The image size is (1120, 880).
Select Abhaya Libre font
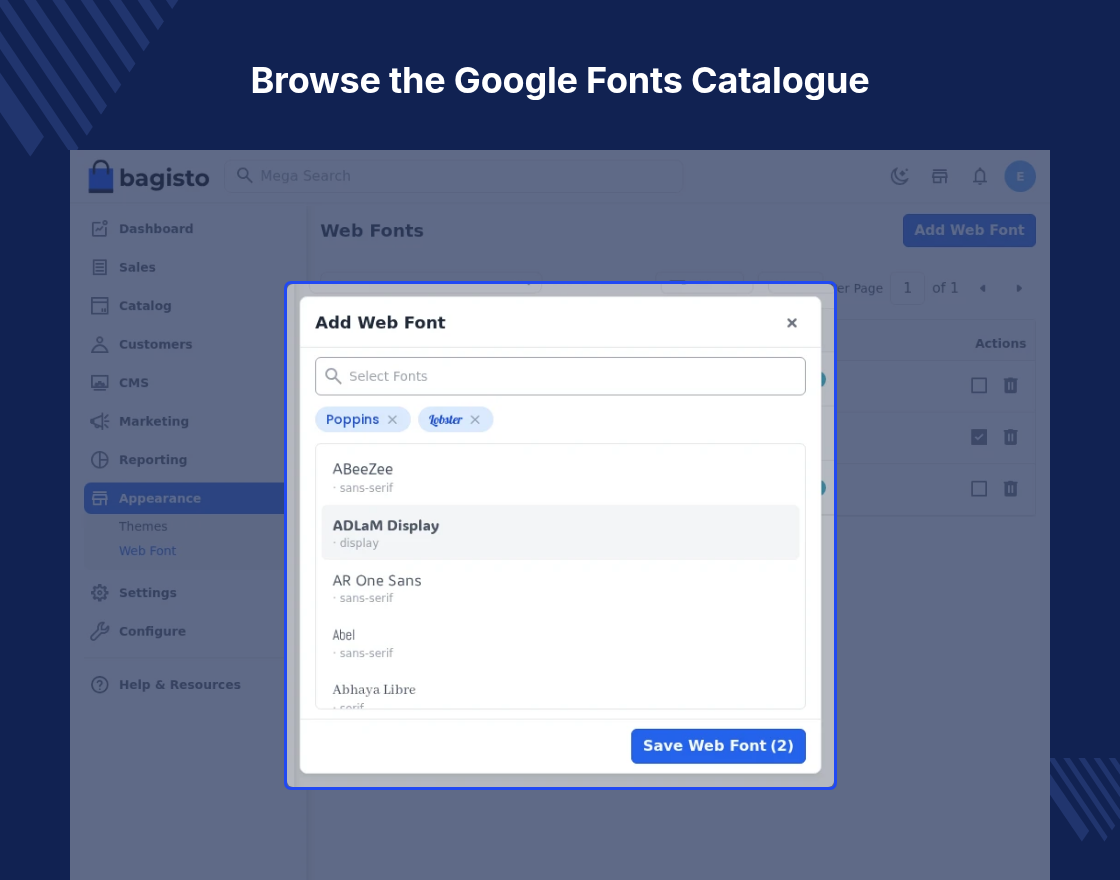pyautogui.click(x=560, y=691)
